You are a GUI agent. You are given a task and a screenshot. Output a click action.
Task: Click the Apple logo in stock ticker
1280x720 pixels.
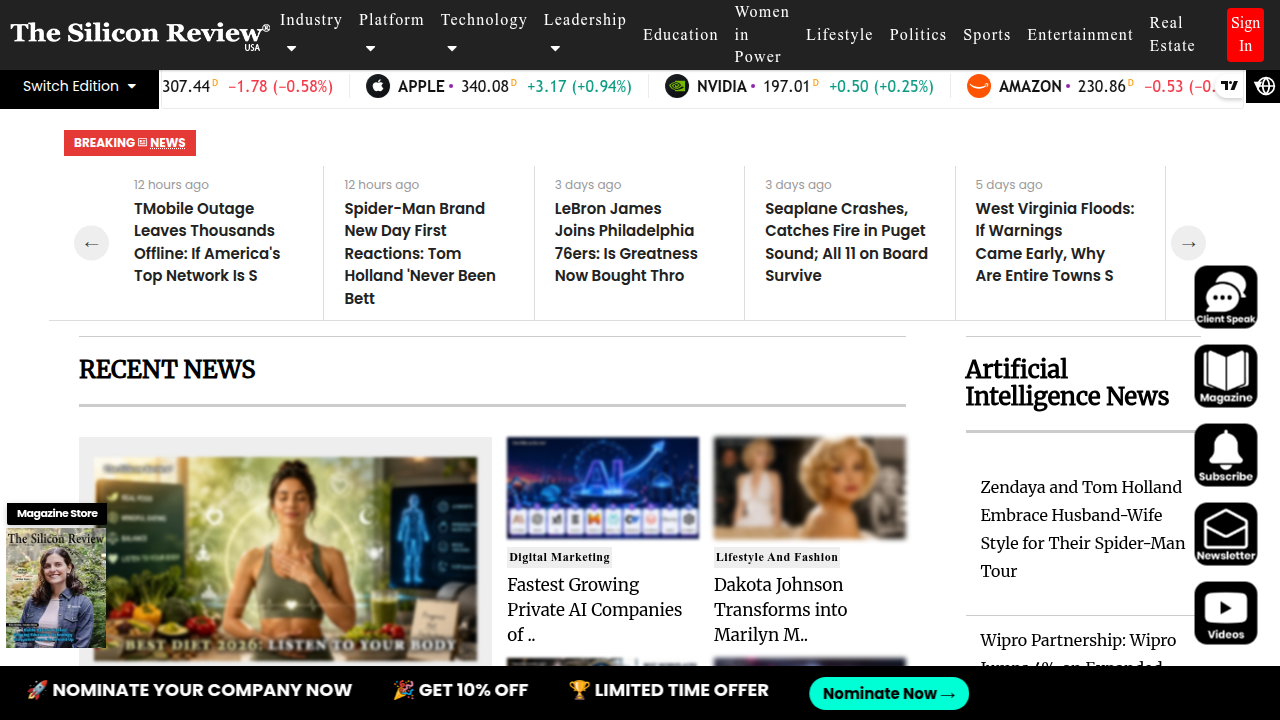[378, 86]
